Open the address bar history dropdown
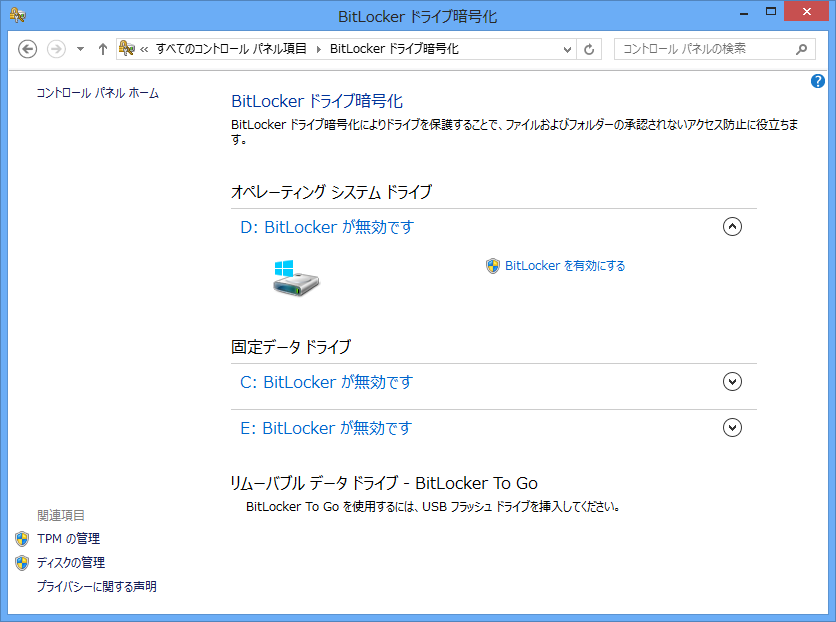836x622 pixels. (x=567, y=50)
